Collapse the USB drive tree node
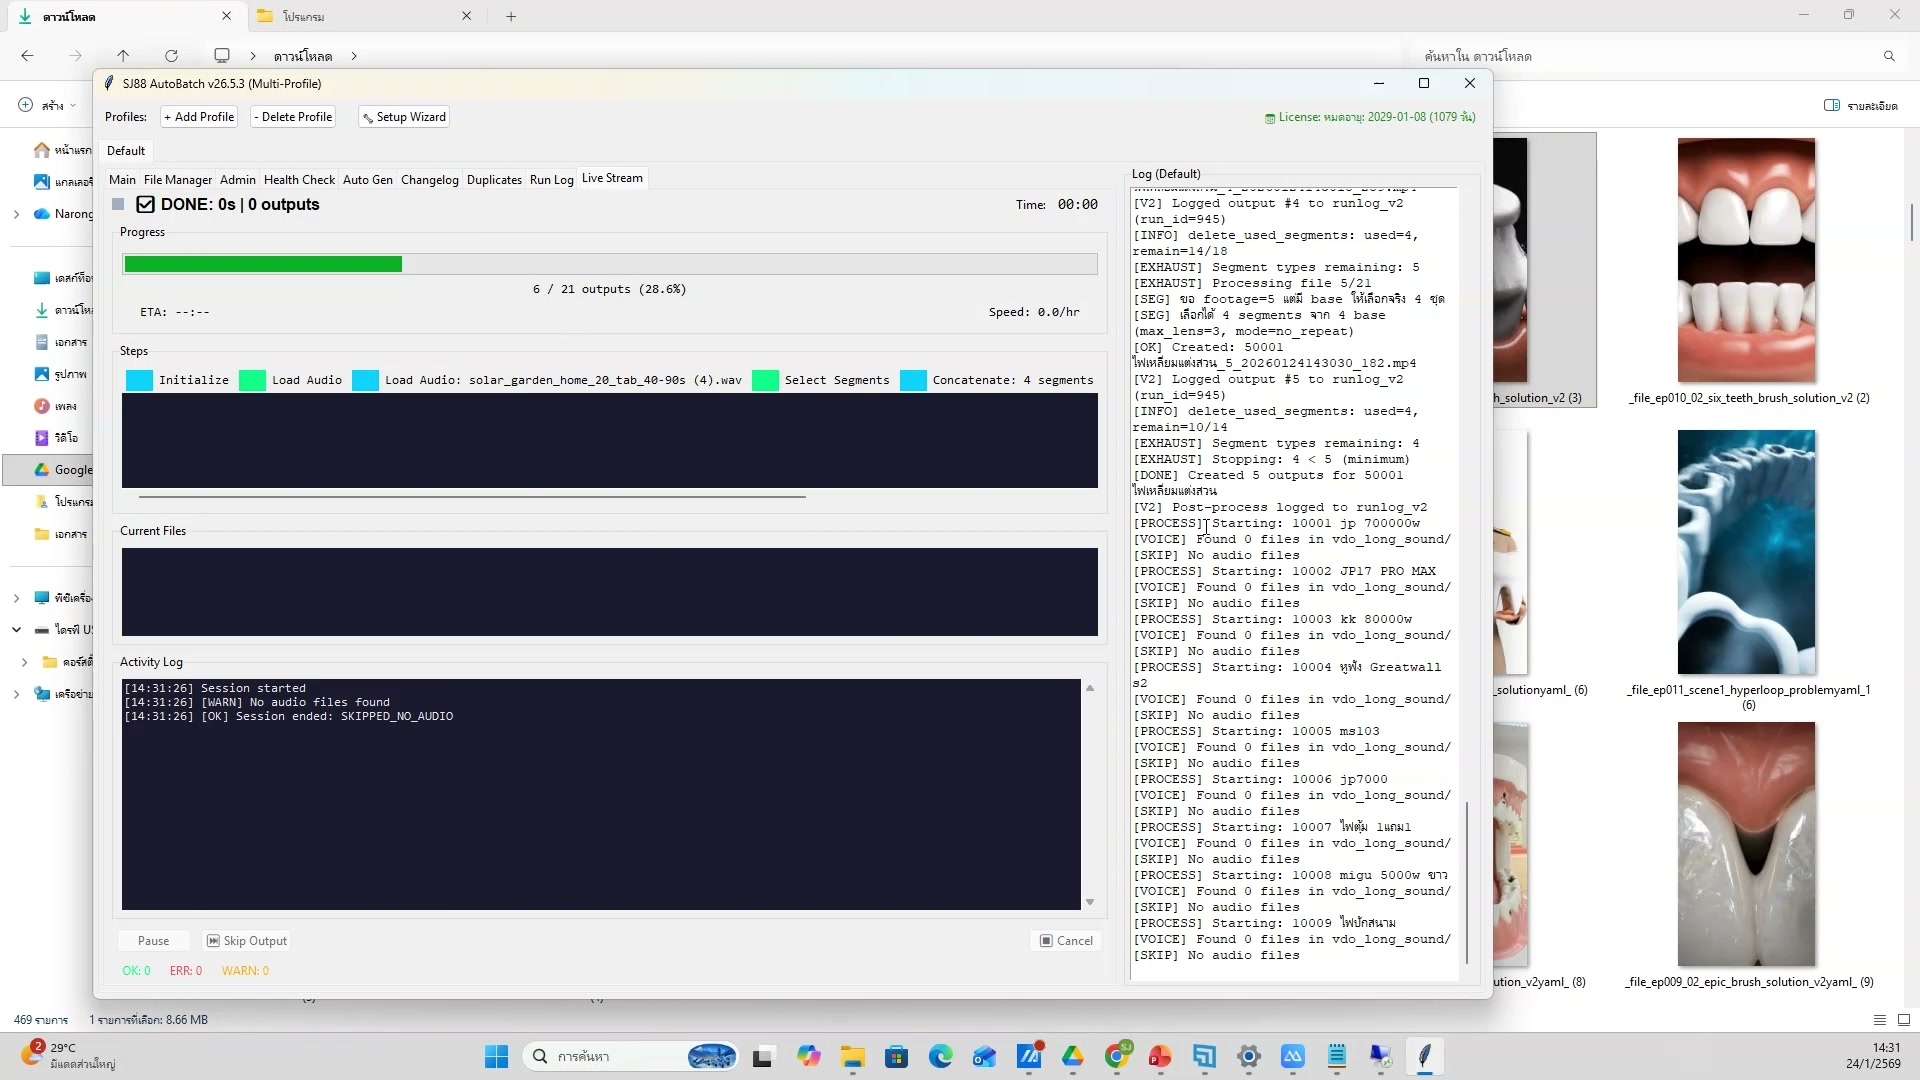The height and width of the screenshot is (1080, 1920). [16, 630]
